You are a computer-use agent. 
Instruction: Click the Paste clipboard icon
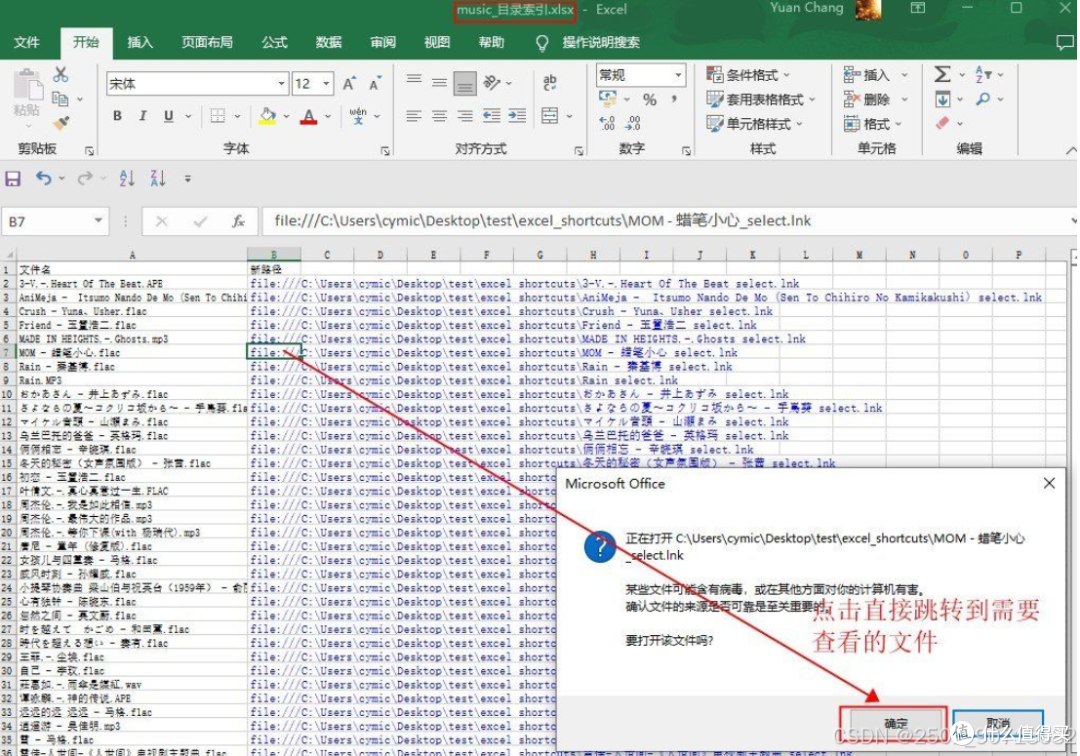[x=28, y=86]
